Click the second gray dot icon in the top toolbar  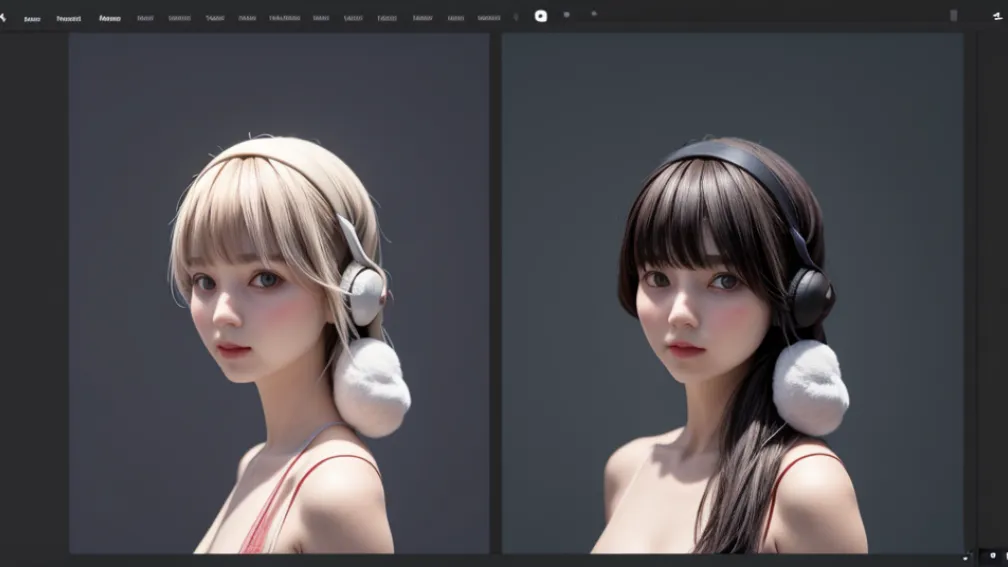(594, 14)
